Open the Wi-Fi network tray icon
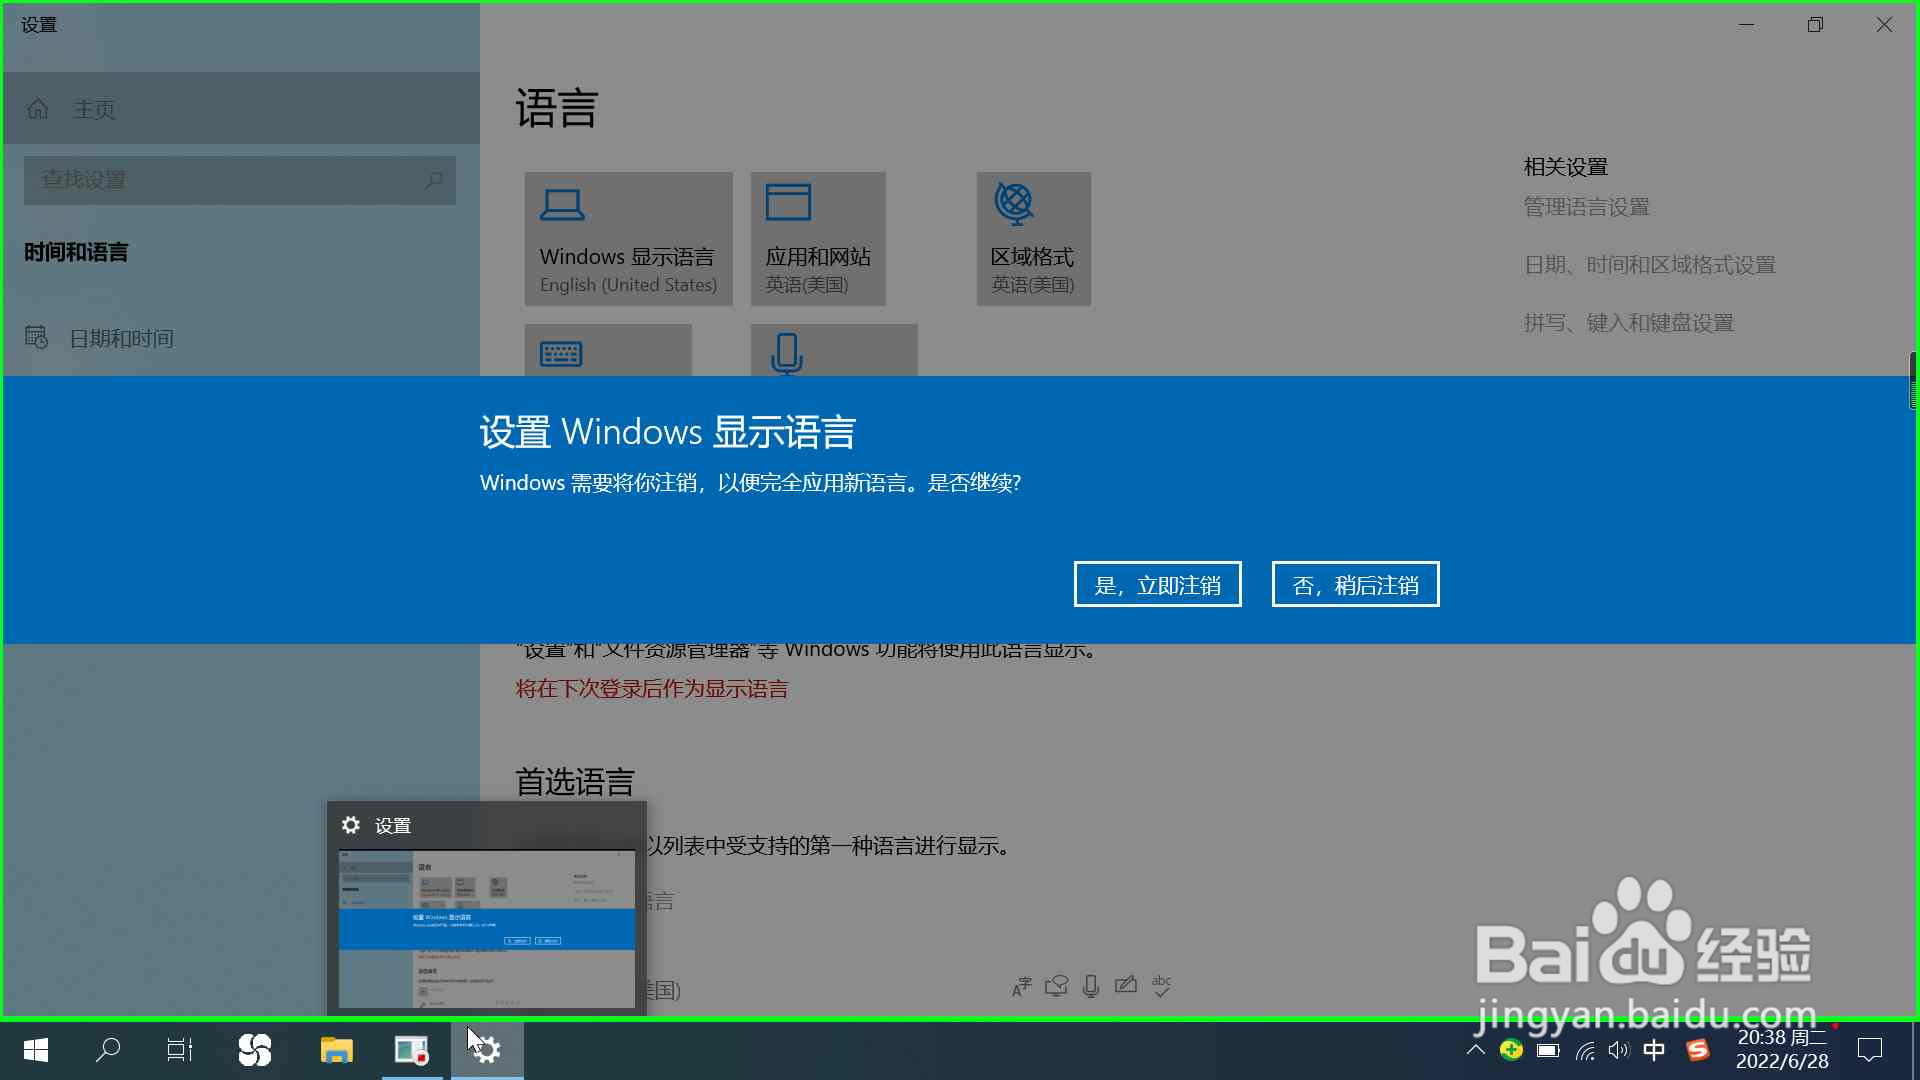 click(x=1585, y=1050)
